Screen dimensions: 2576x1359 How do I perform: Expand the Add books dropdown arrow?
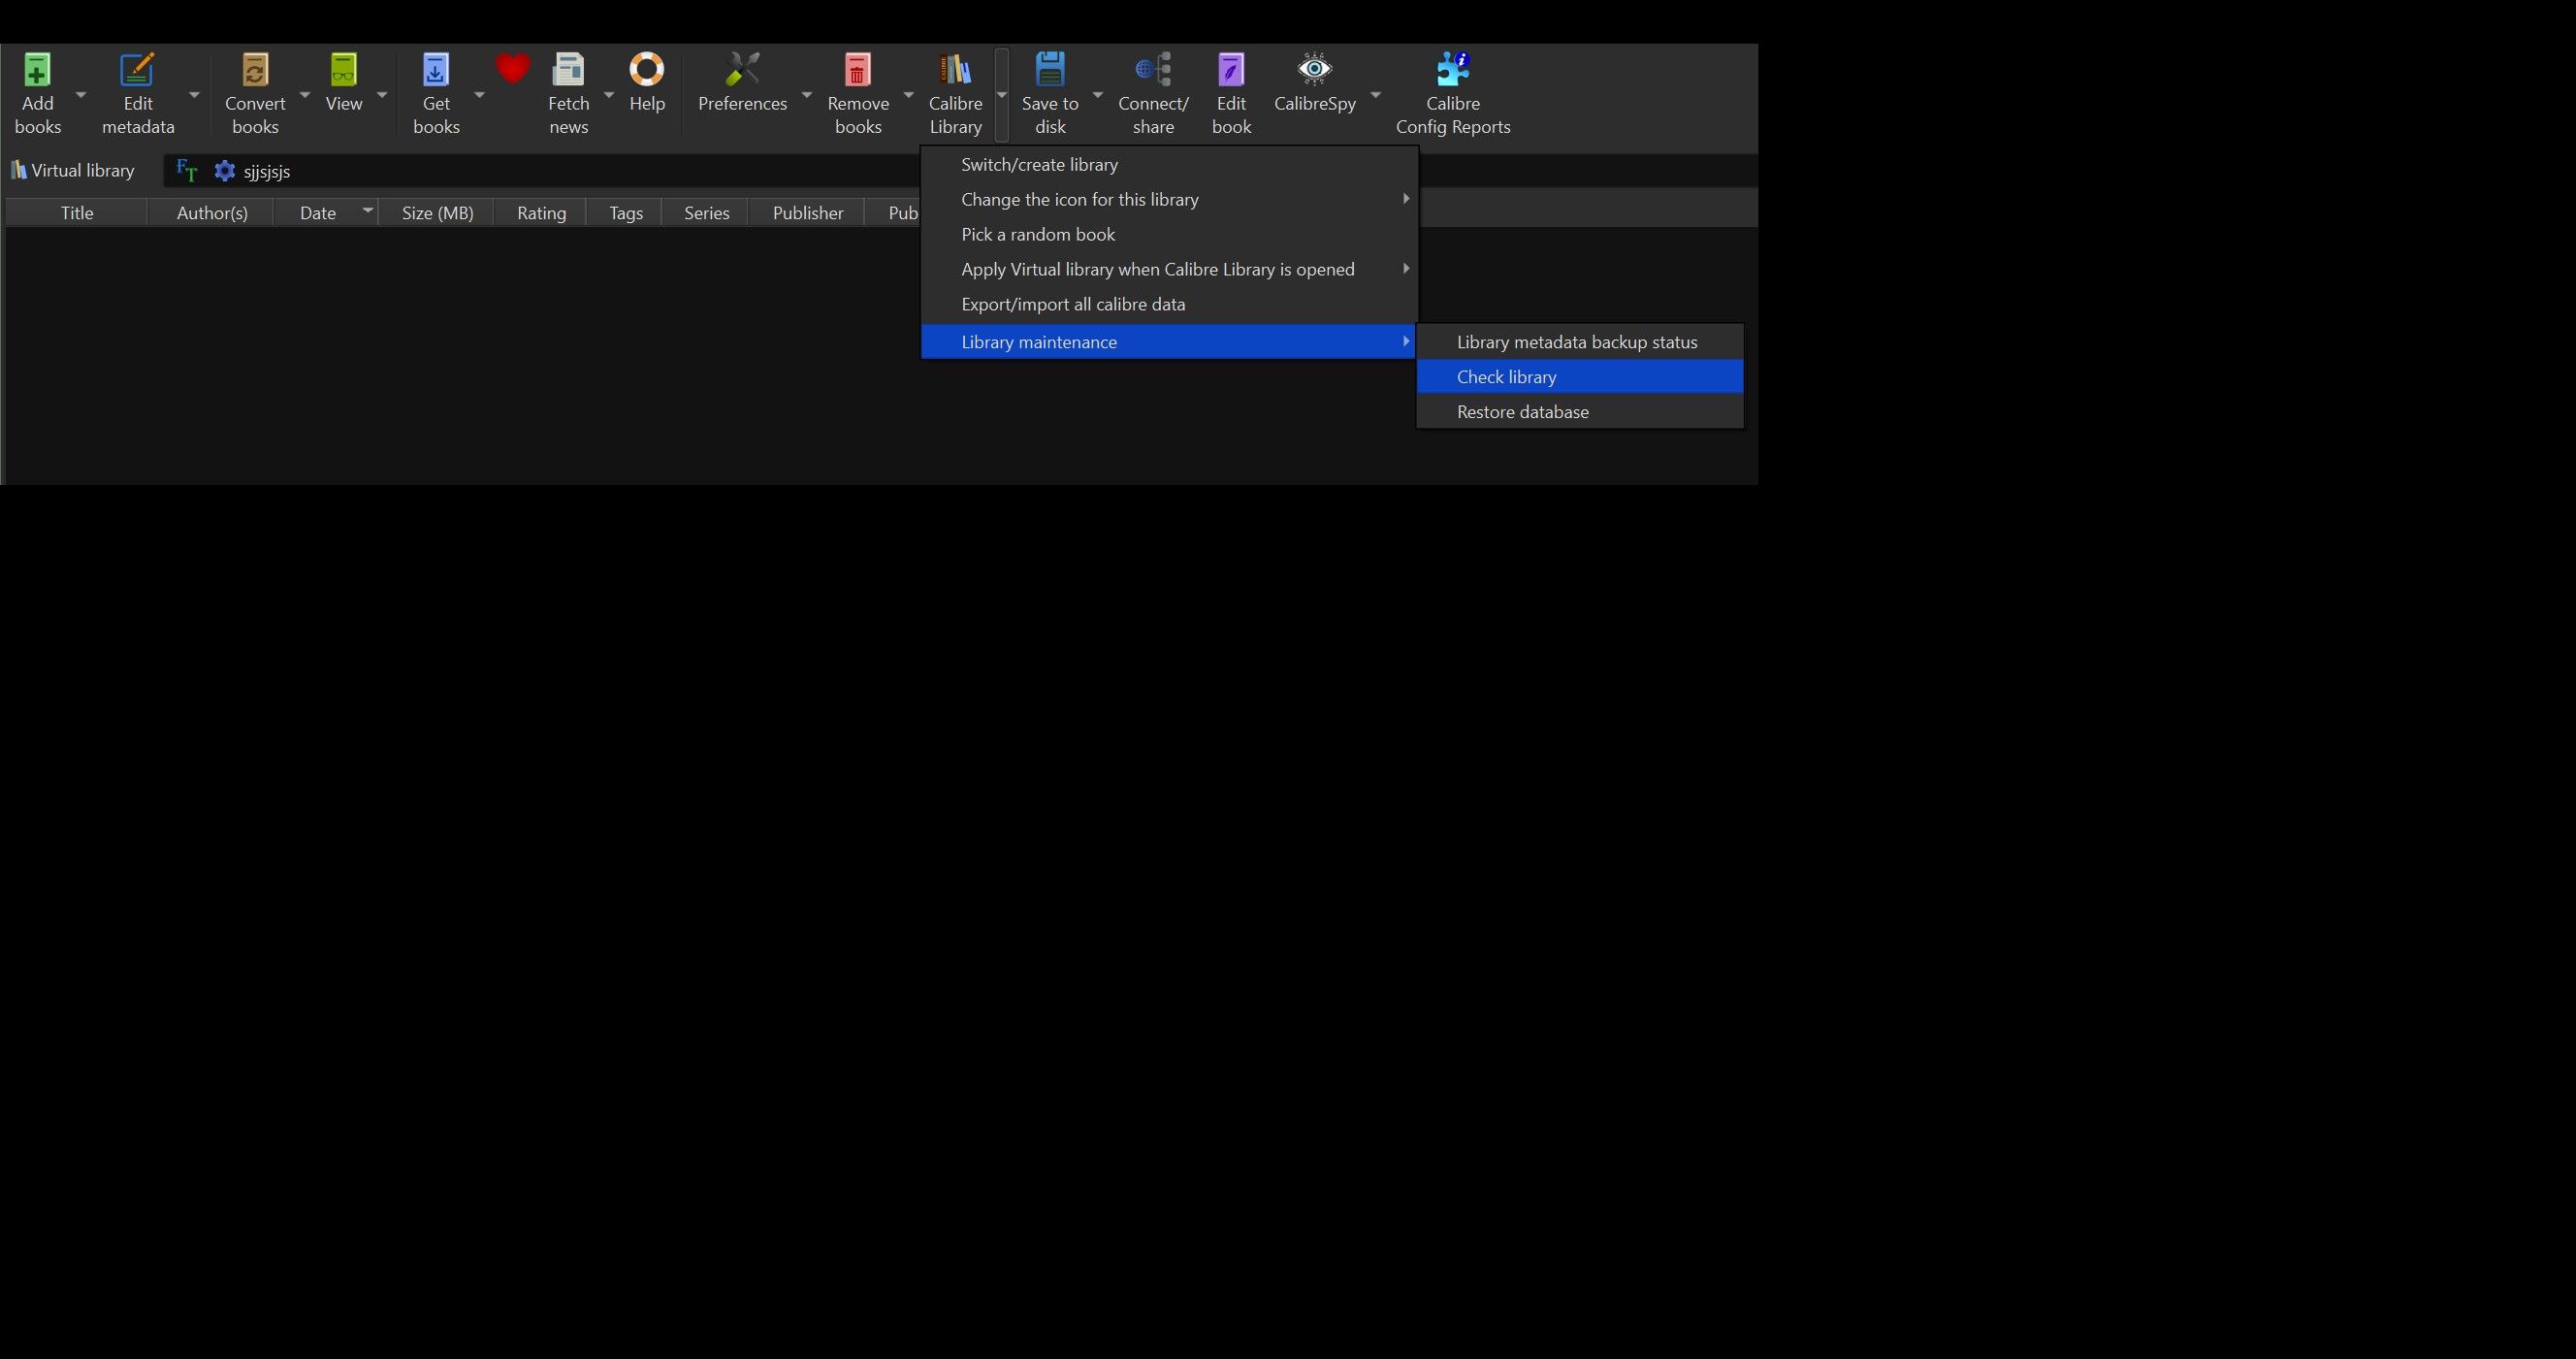coord(81,95)
